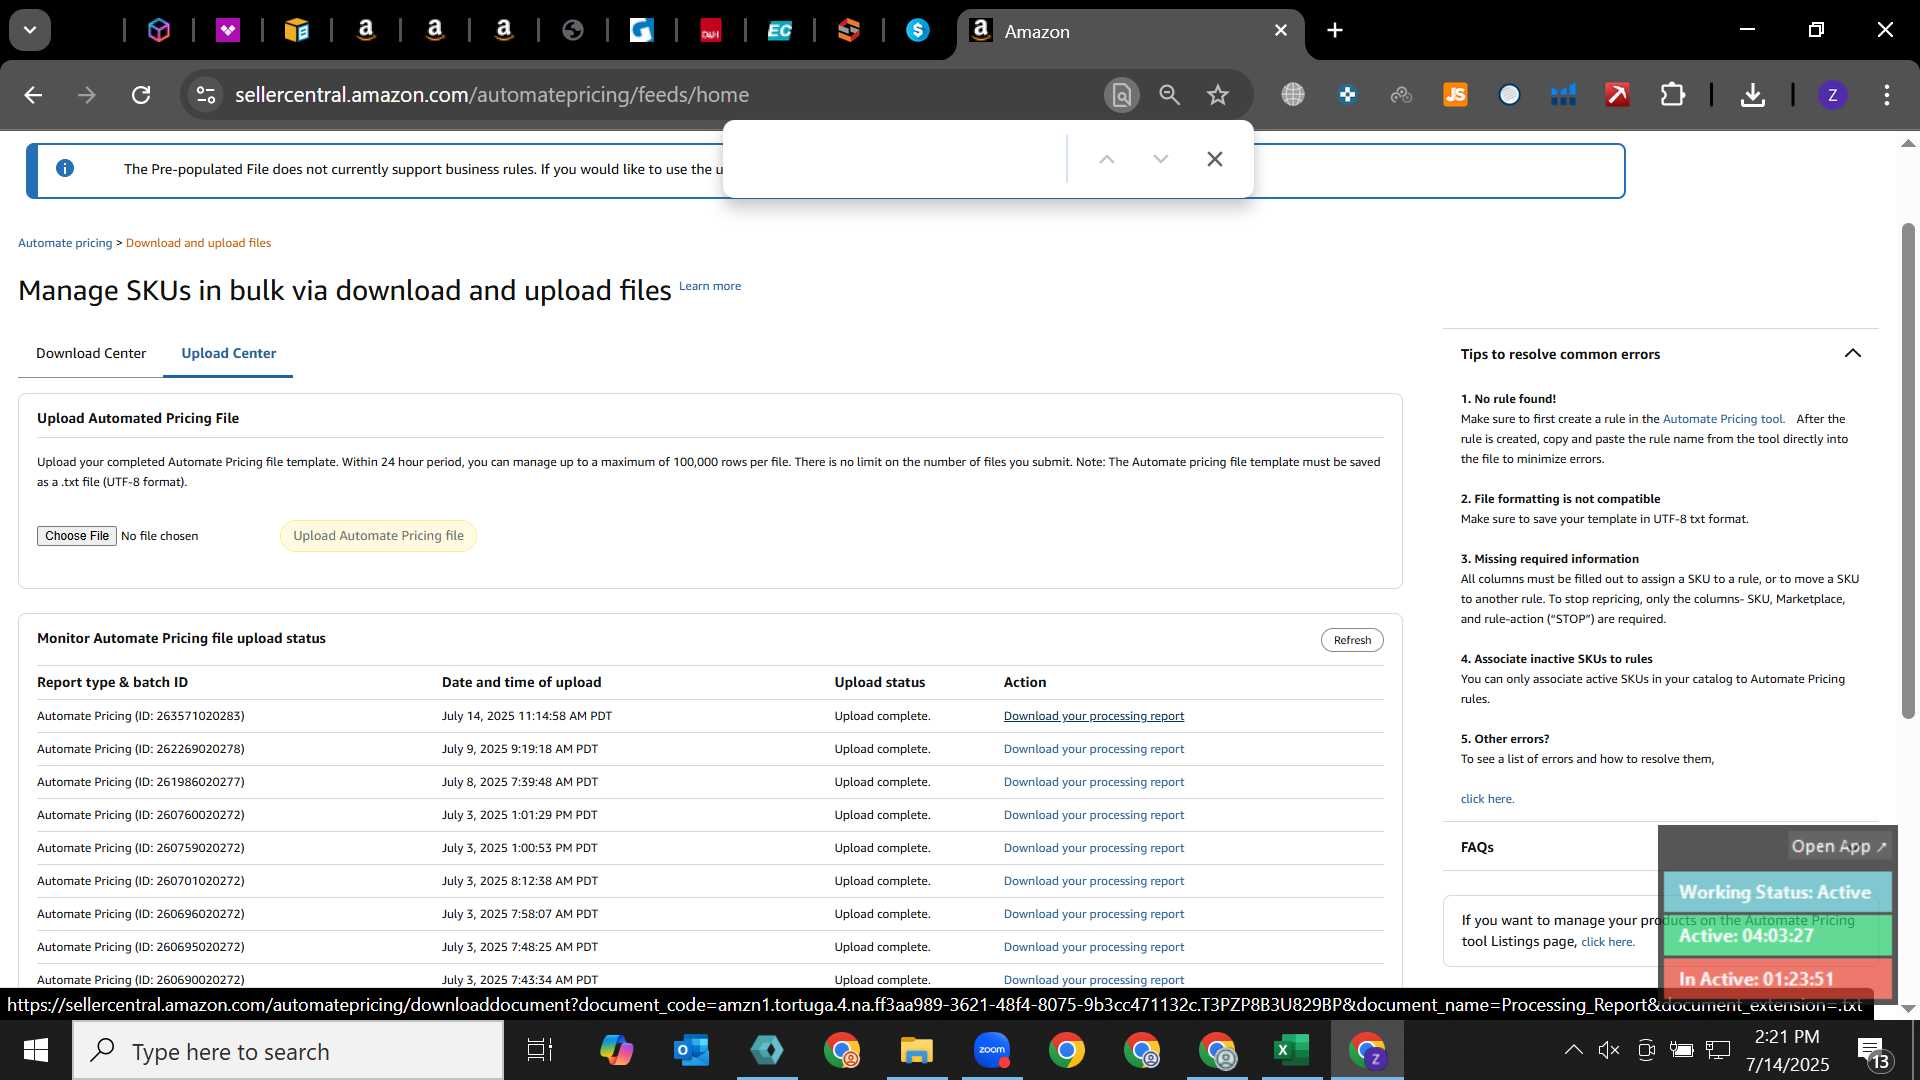This screenshot has width=1920, height=1080.
Task: Click the page vertical scrollbar thumb
Action: 1908,470
